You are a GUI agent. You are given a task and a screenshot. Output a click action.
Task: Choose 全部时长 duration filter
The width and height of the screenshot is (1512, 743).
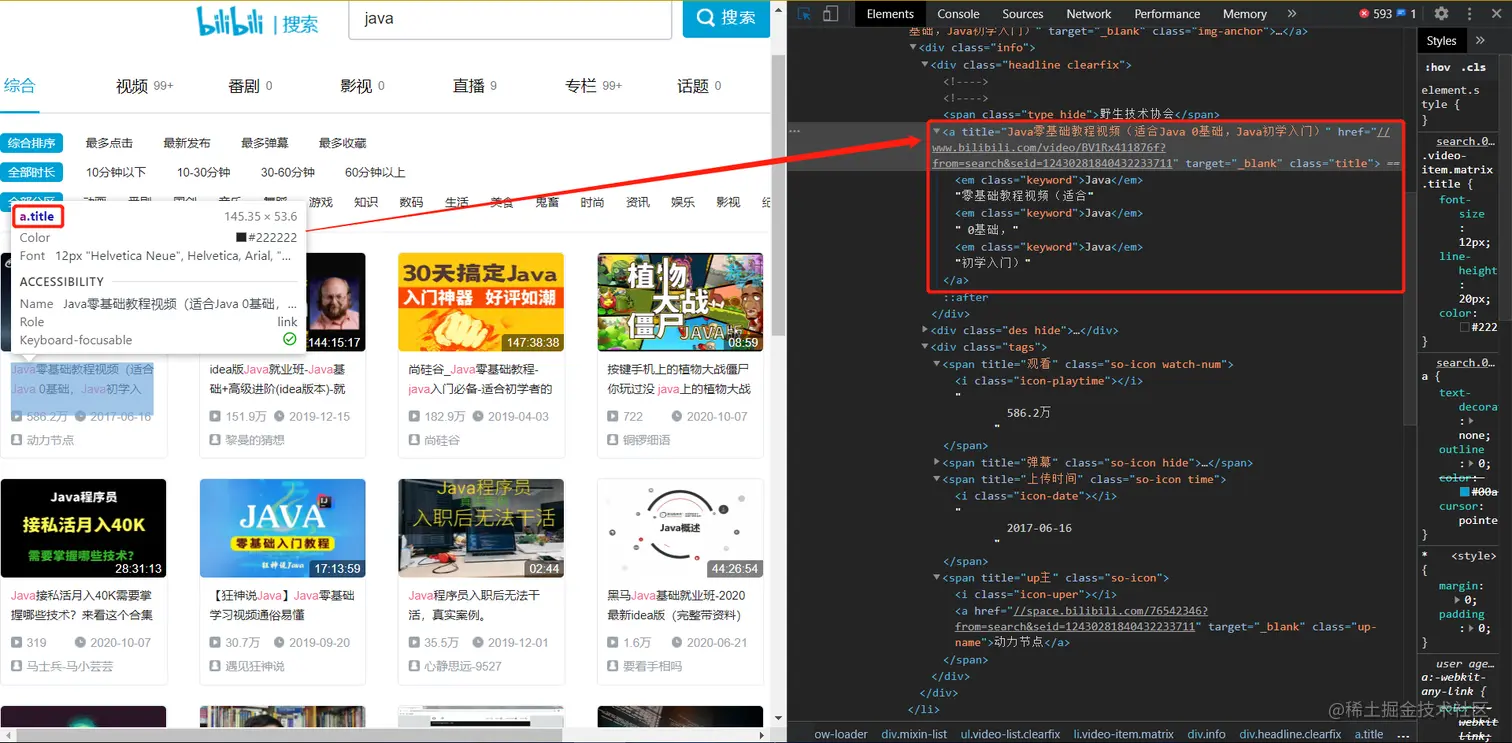click(x=31, y=172)
